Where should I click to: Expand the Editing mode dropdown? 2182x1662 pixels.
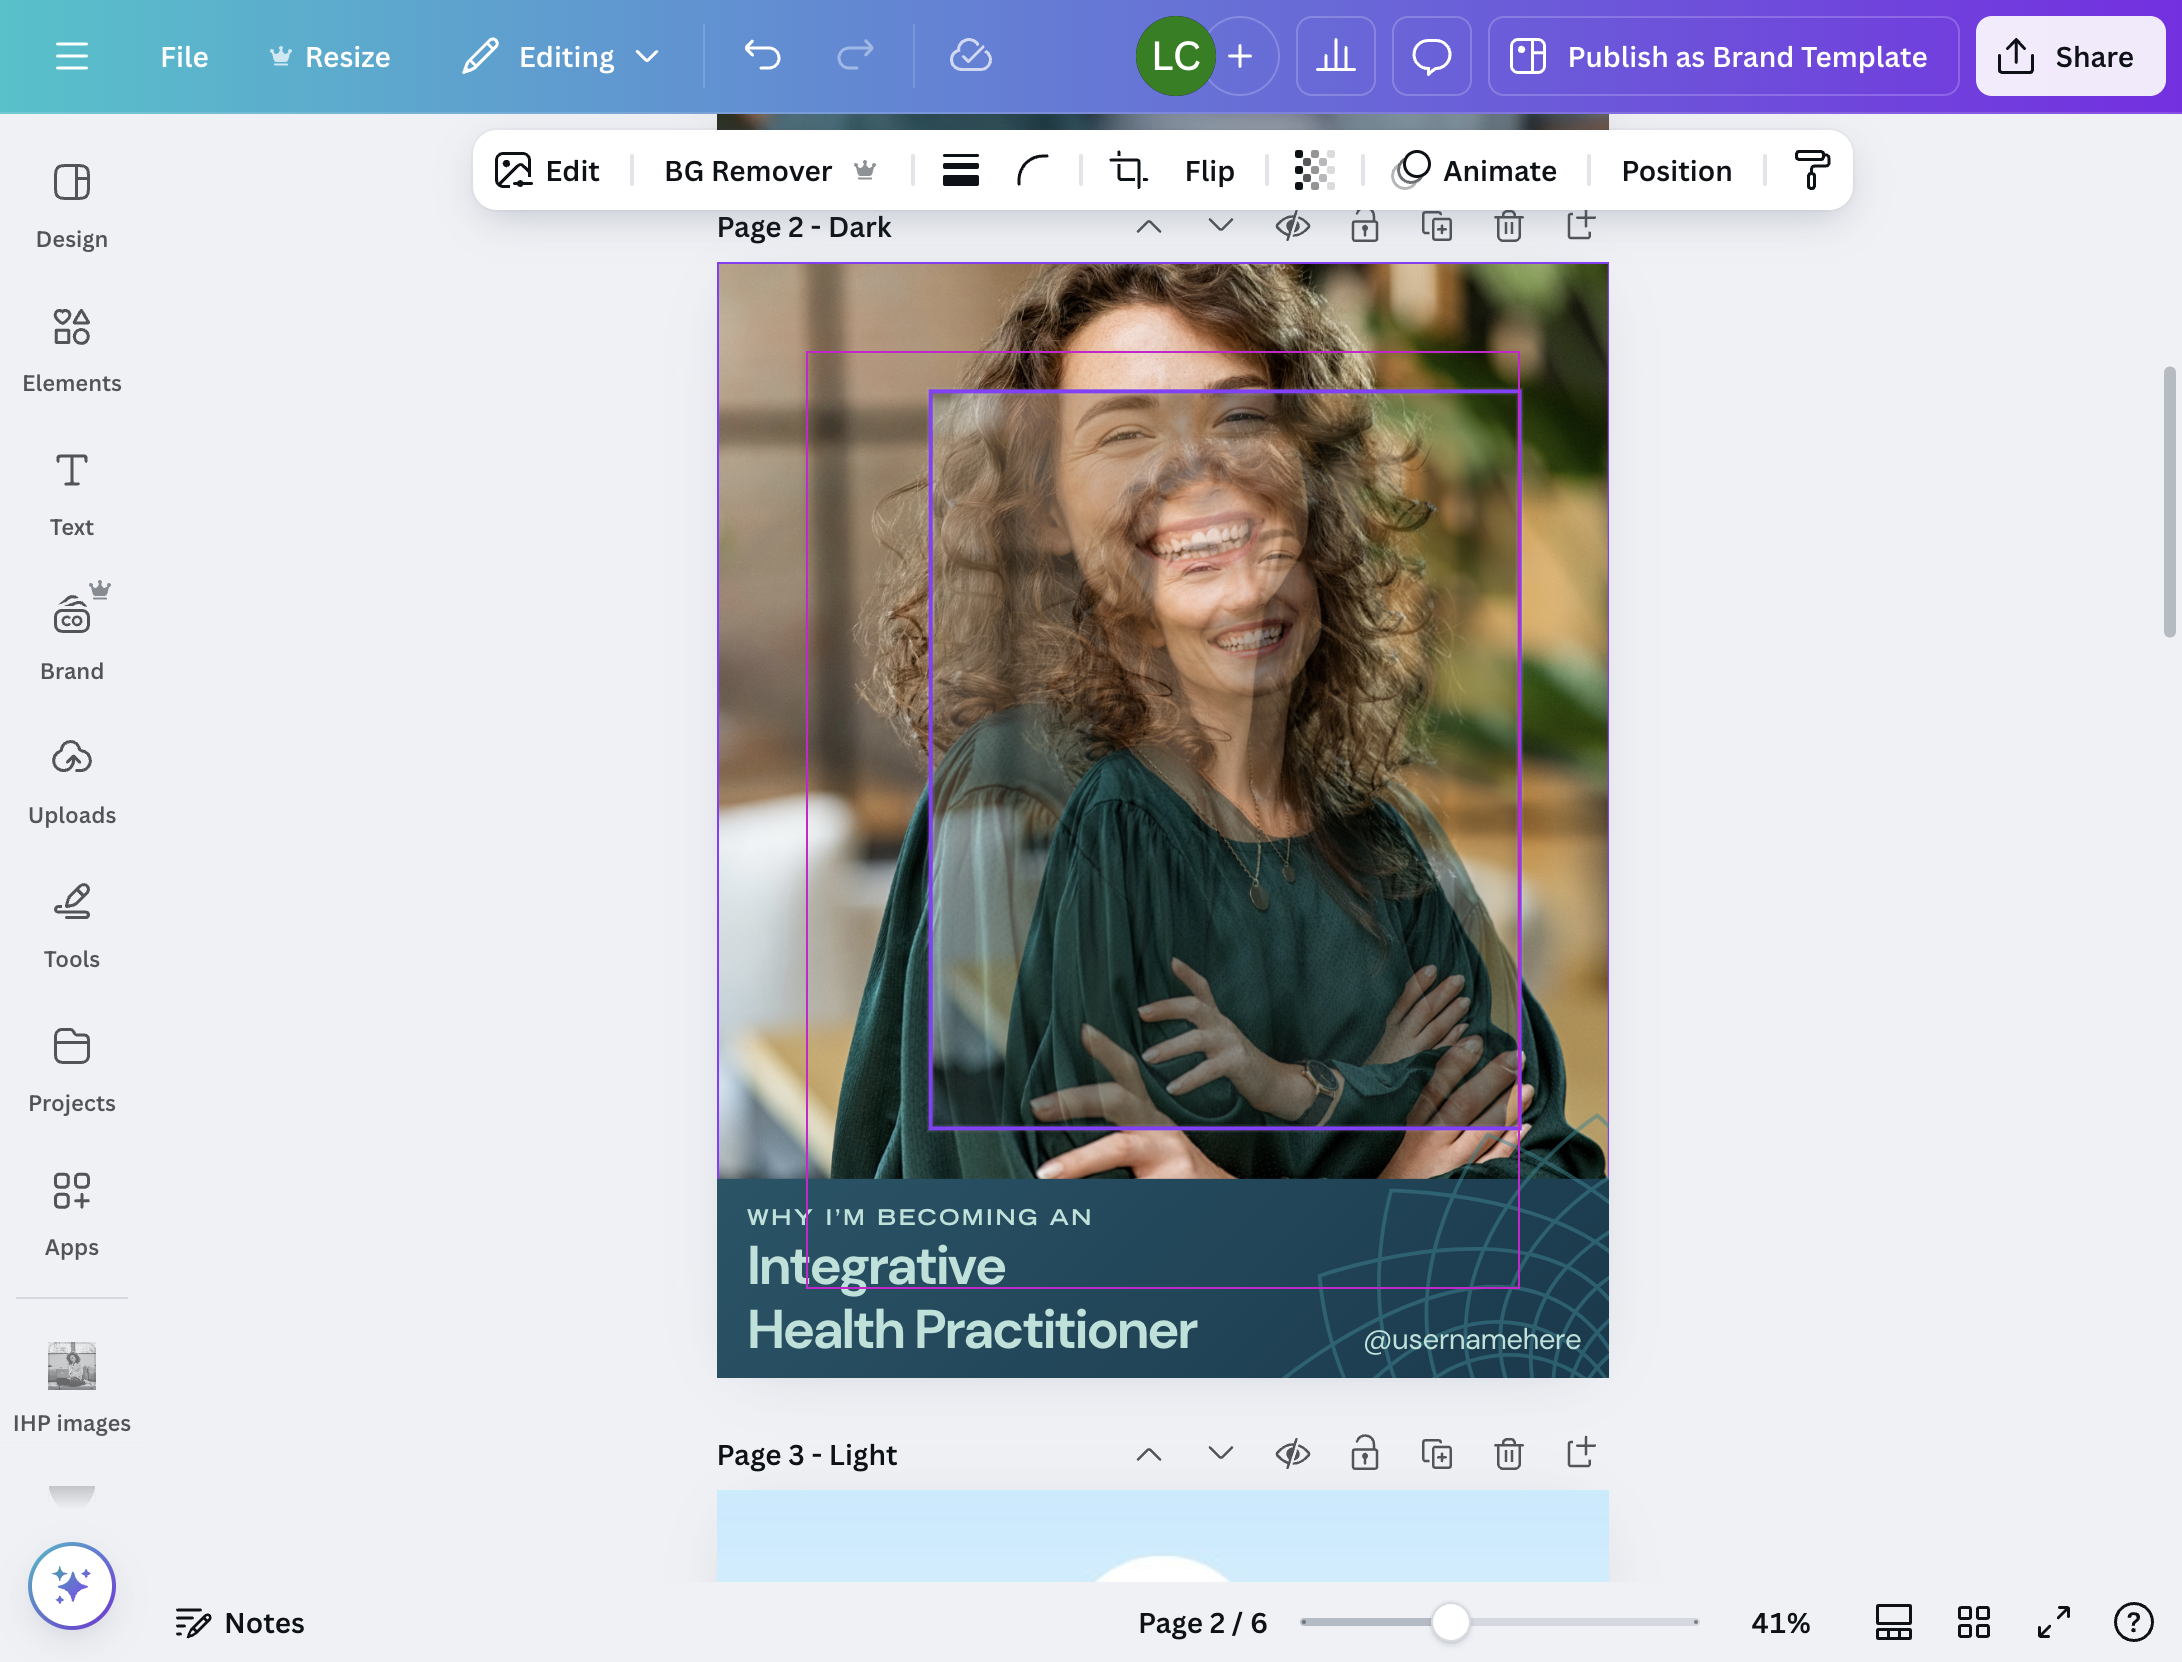(562, 57)
